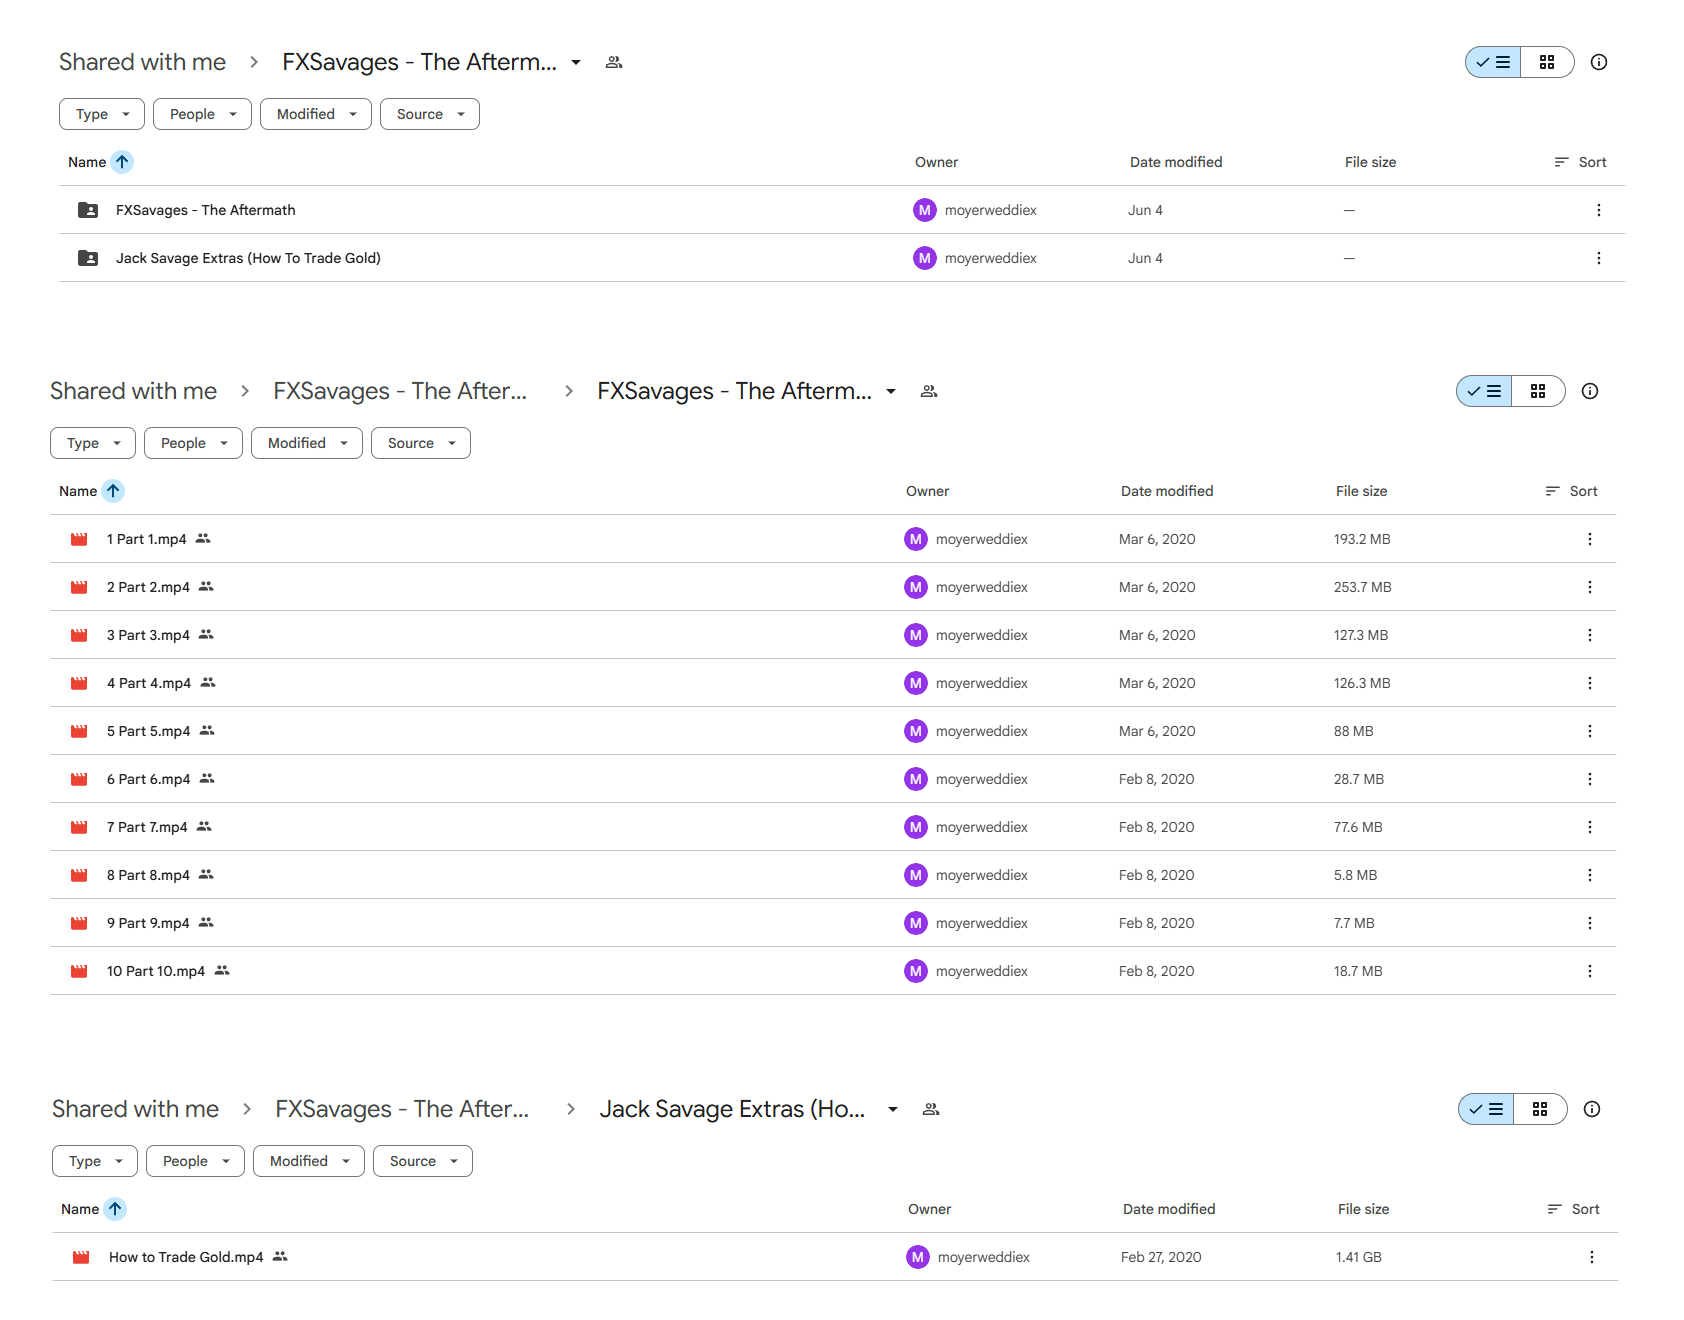1684x1320 pixels.
Task: Open info details in bottom panel
Action: point(1592,1109)
